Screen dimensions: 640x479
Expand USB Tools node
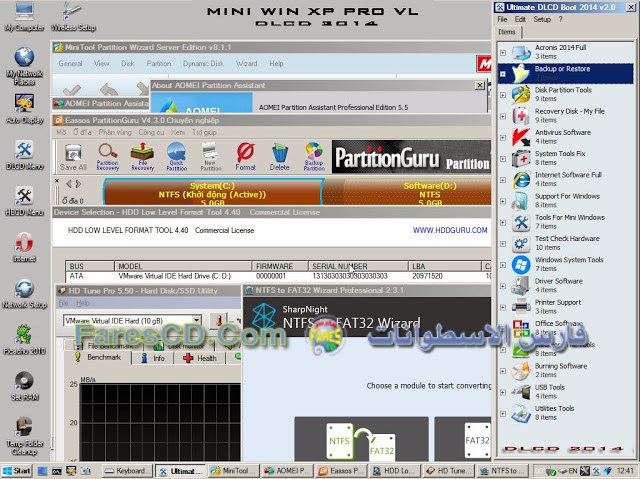click(x=503, y=392)
